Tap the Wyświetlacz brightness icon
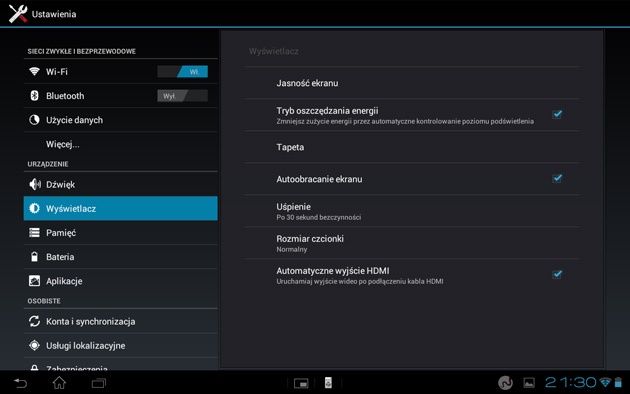 click(x=35, y=208)
